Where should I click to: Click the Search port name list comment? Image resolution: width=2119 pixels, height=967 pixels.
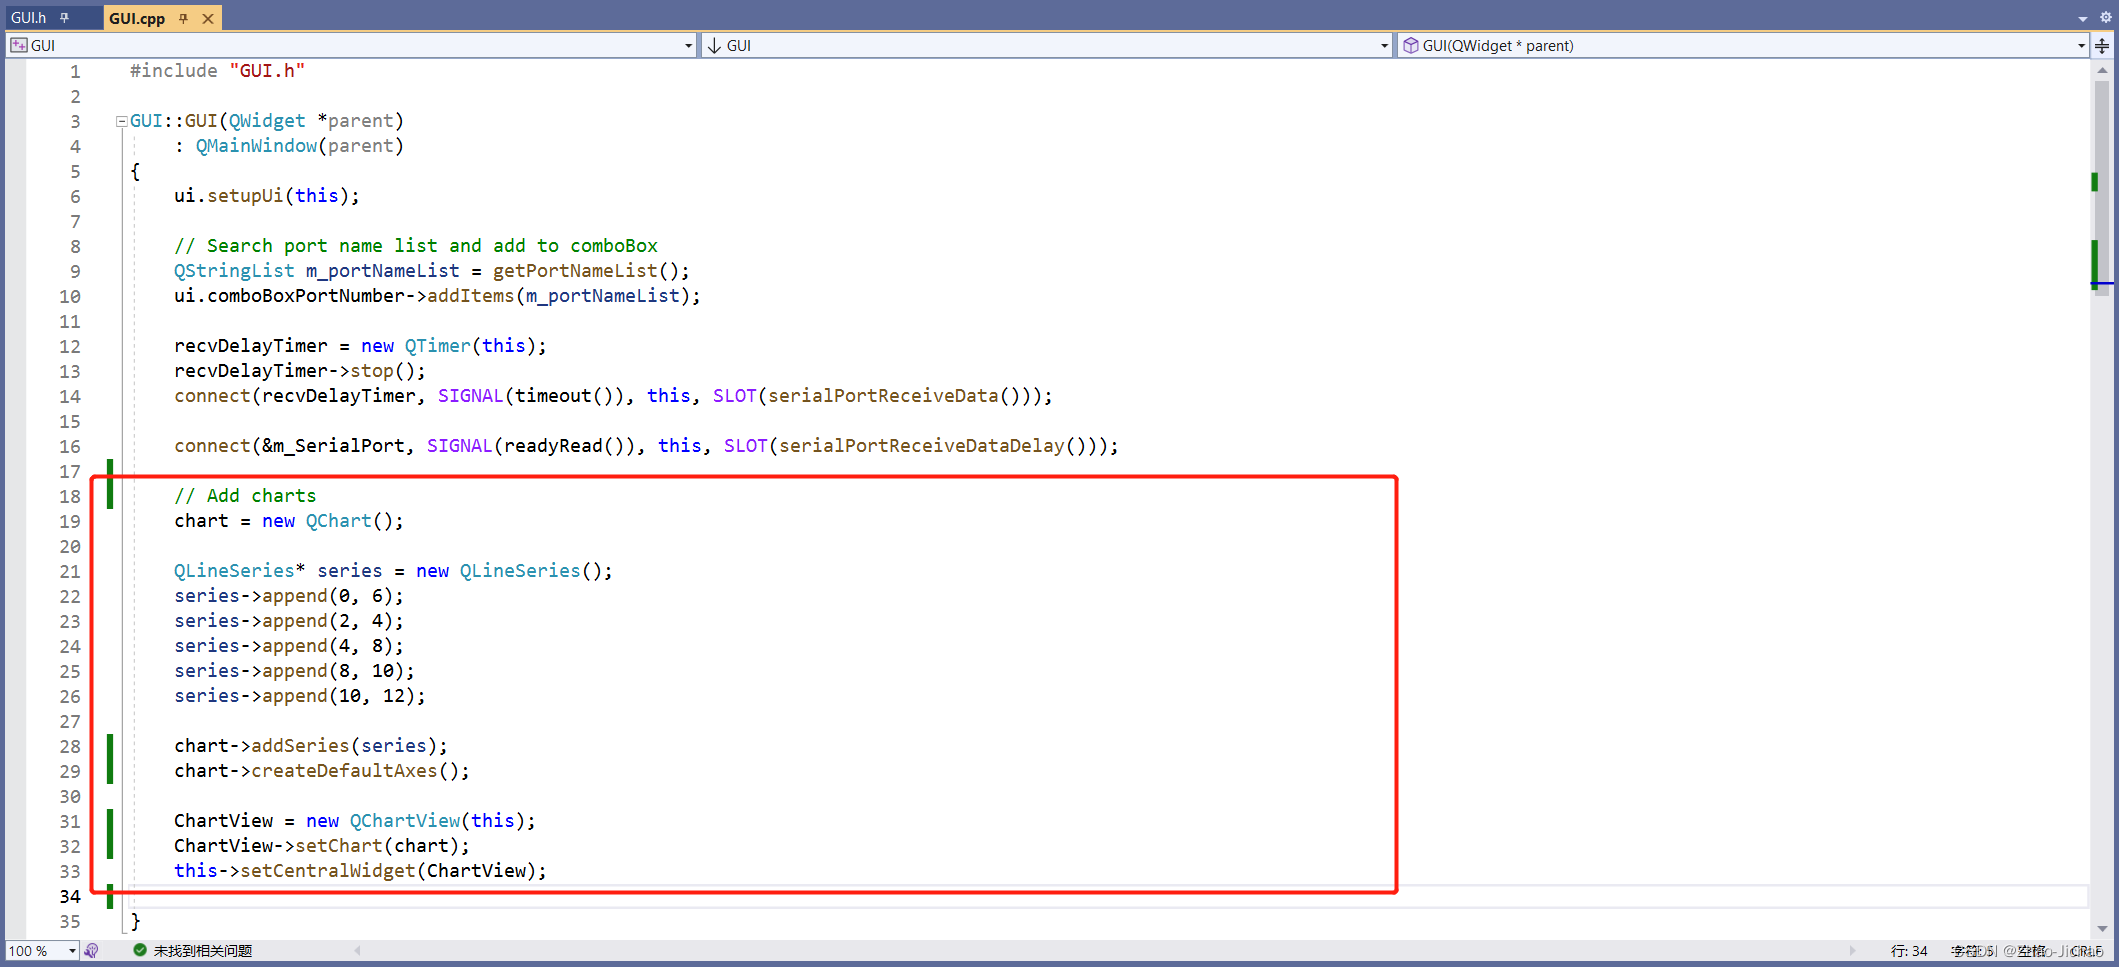[416, 246]
